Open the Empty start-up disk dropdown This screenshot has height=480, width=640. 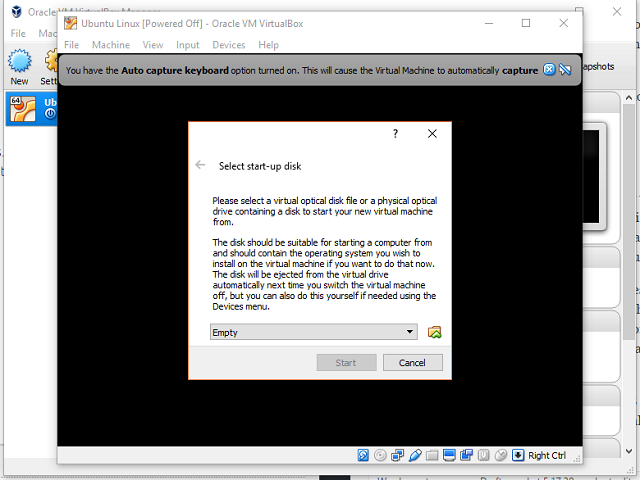[314, 332]
